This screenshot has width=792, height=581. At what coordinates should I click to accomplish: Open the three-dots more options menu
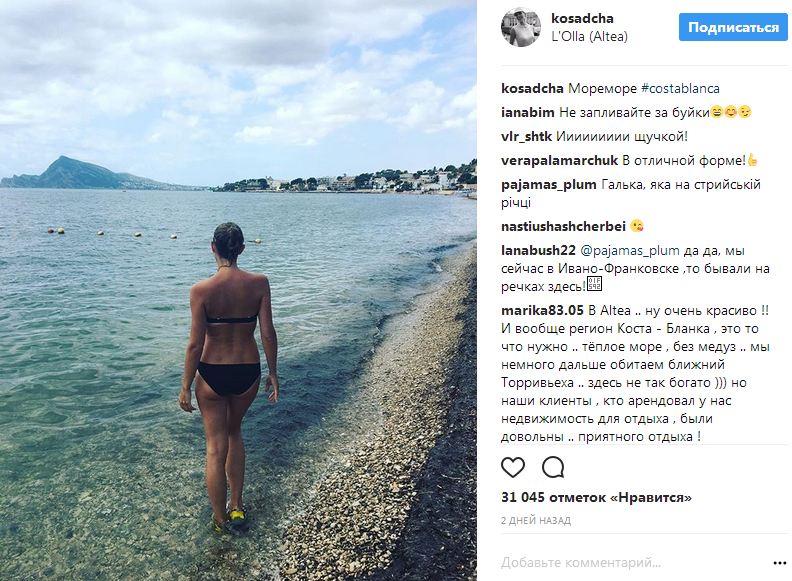pos(779,563)
